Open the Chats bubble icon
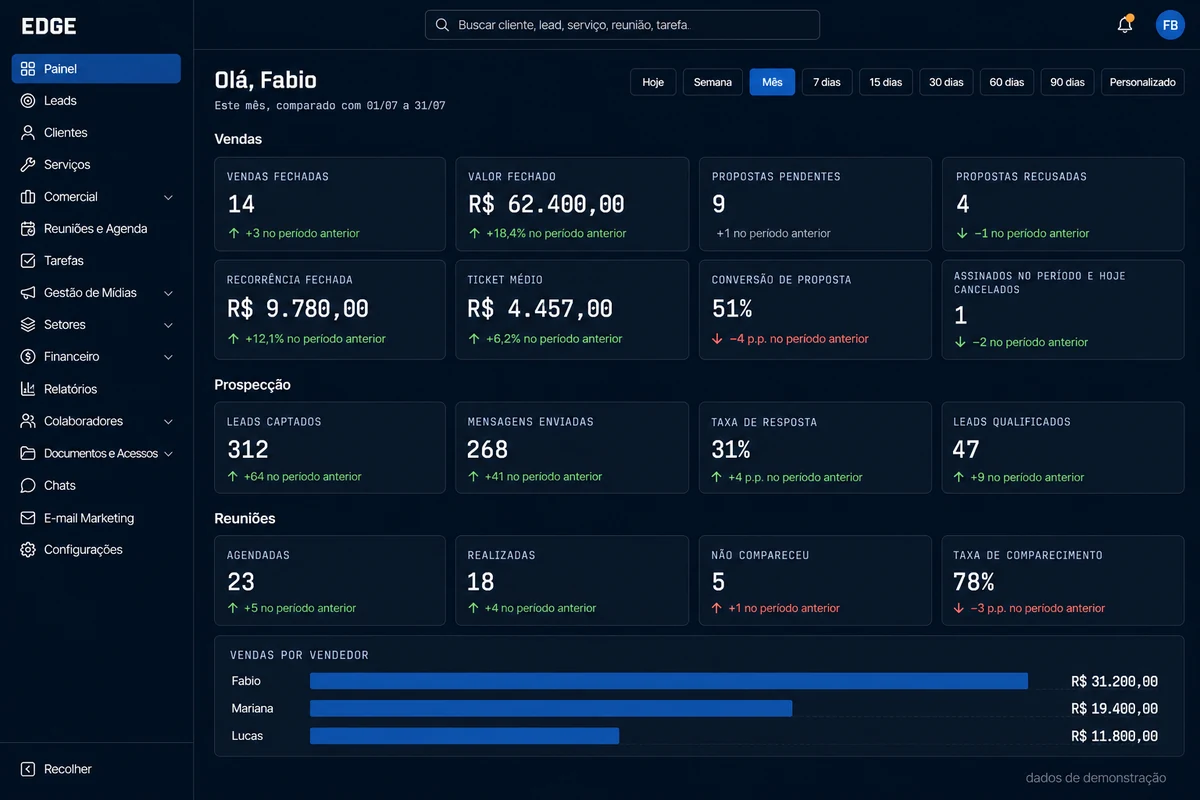The image size is (1200, 800). click(x=28, y=485)
